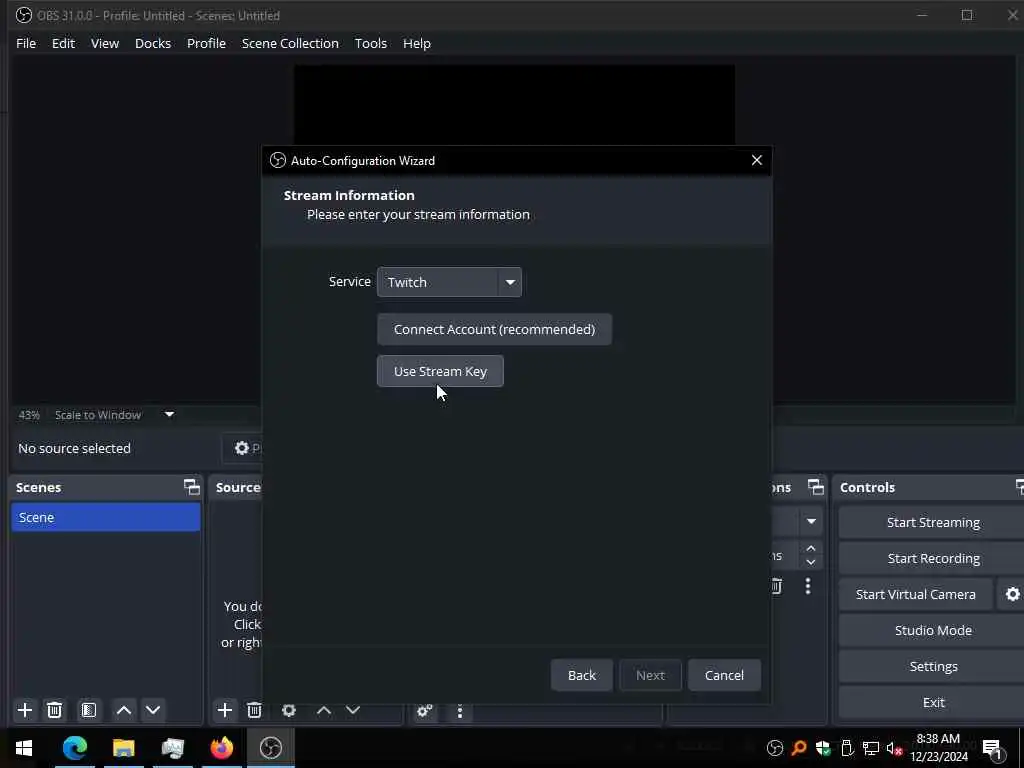The image size is (1024, 768).
Task: Open advanced audio properties gears icon
Action: pos(424,711)
